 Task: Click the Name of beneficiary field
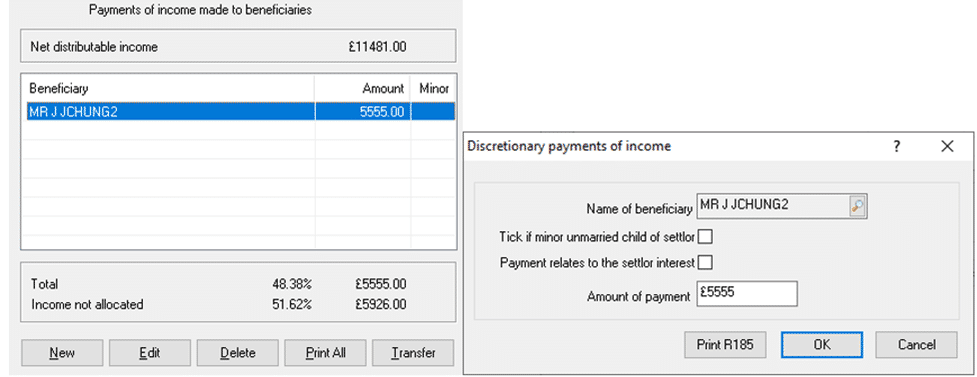pyautogui.click(x=782, y=206)
